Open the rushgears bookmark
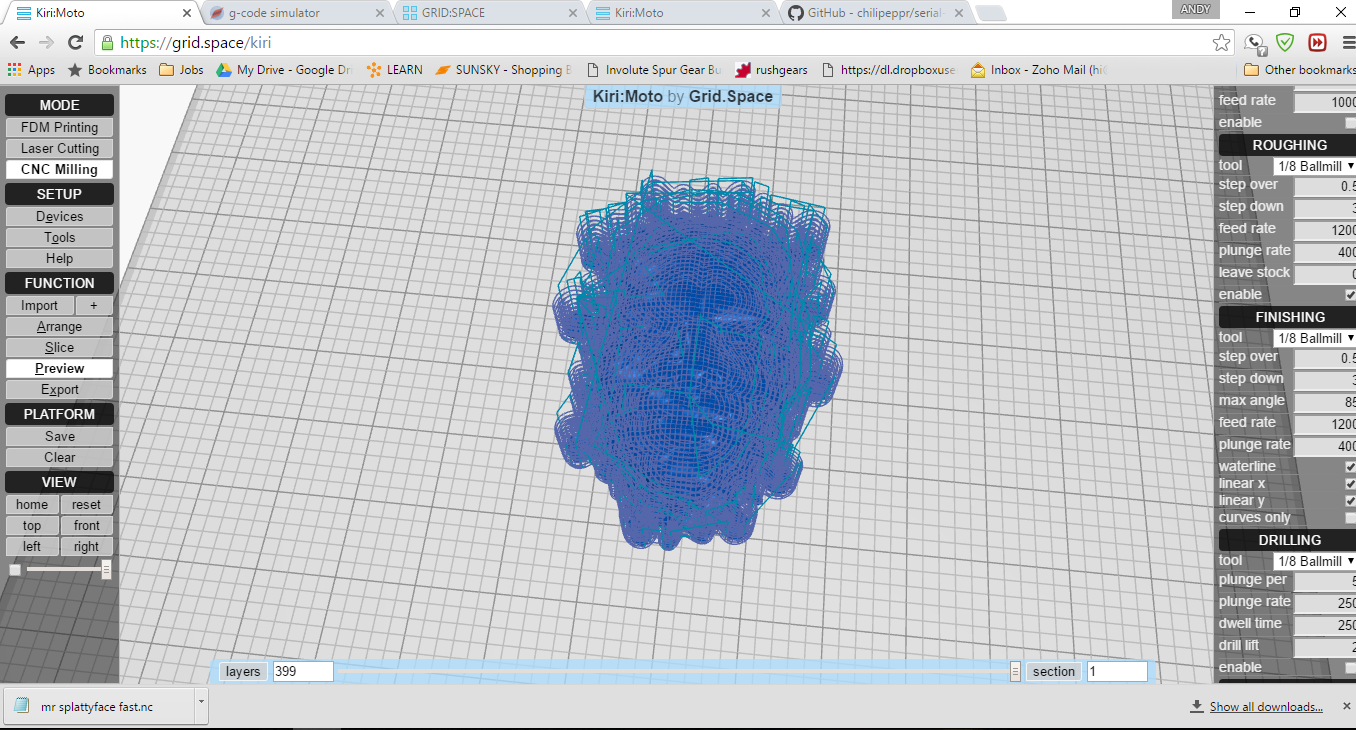1356x730 pixels. 771,70
